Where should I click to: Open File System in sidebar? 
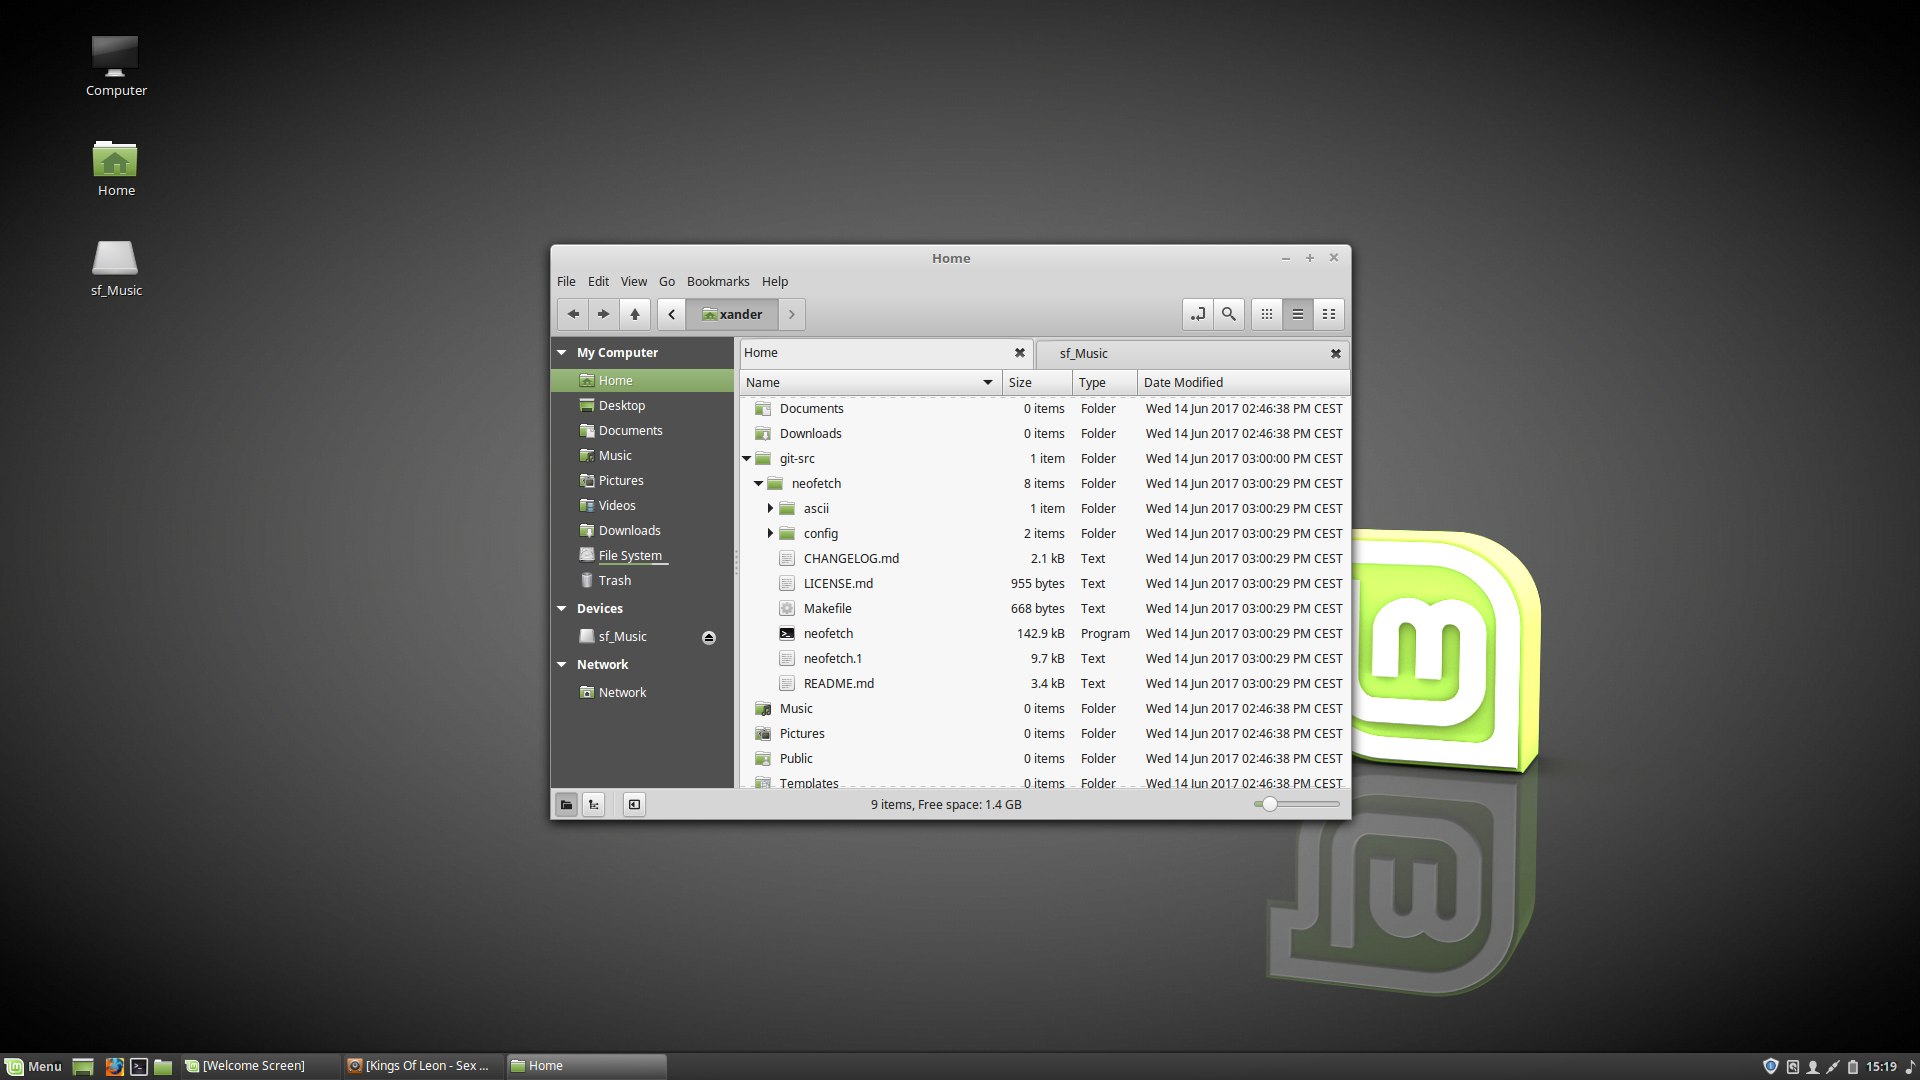click(630, 556)
